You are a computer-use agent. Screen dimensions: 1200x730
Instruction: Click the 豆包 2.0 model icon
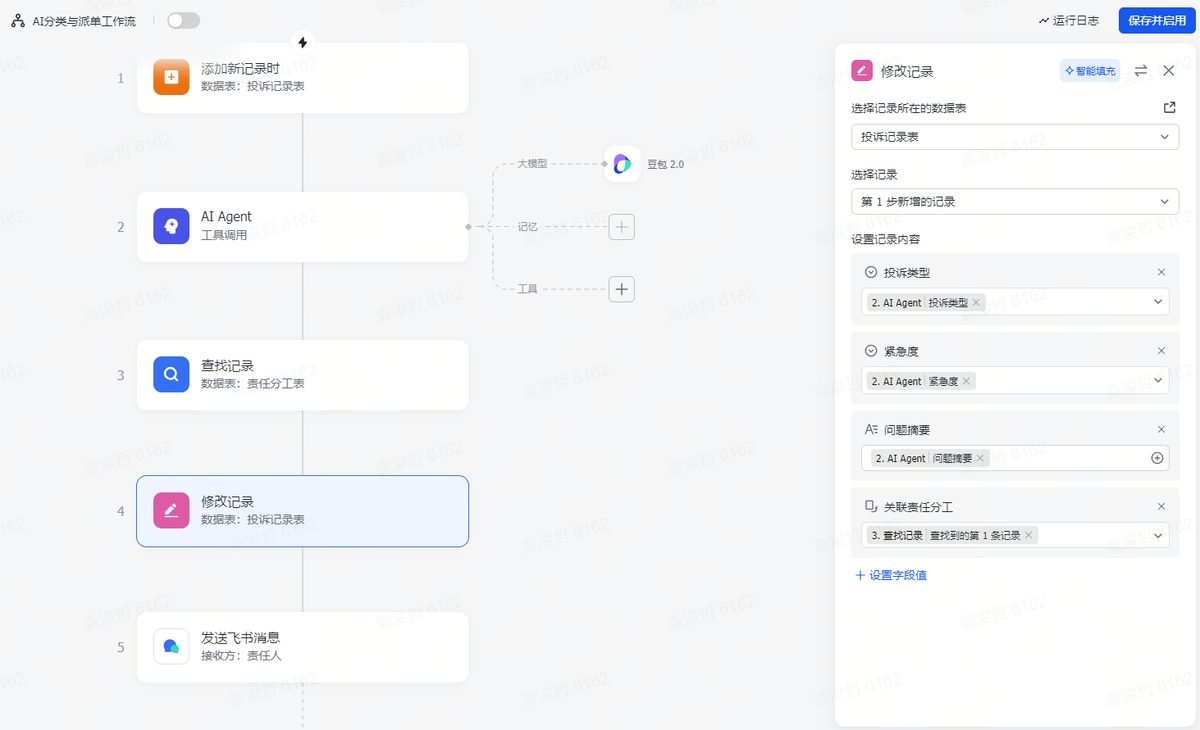coord(622,164)
